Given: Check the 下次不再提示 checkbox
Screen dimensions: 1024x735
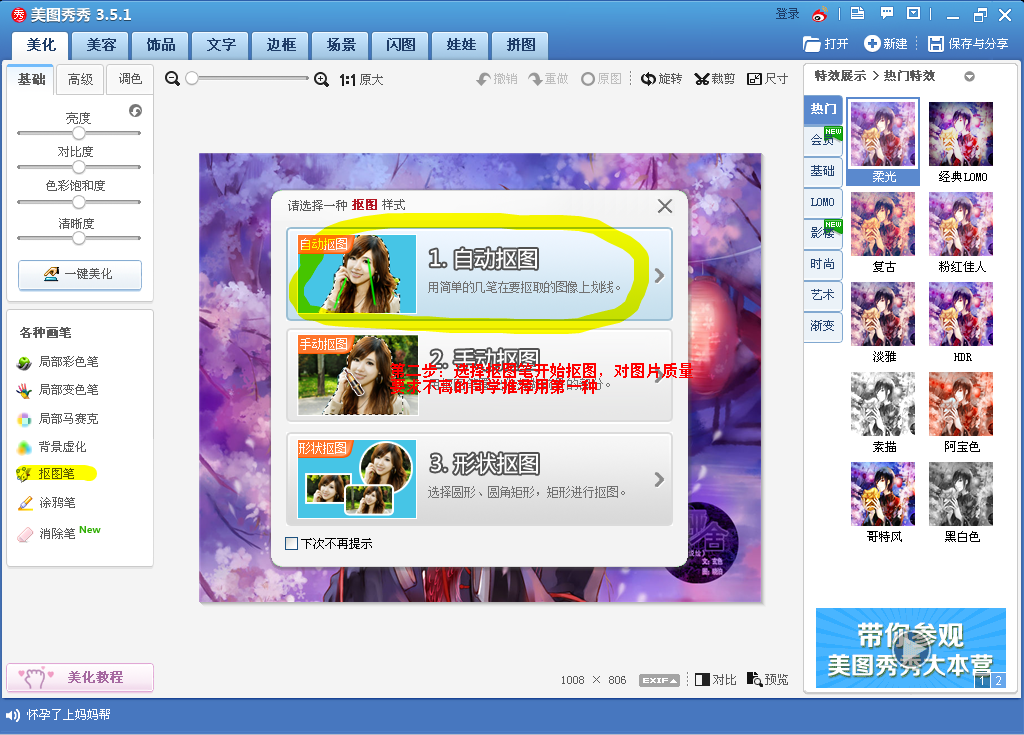Looking at the screenshot, I should 291,543.
